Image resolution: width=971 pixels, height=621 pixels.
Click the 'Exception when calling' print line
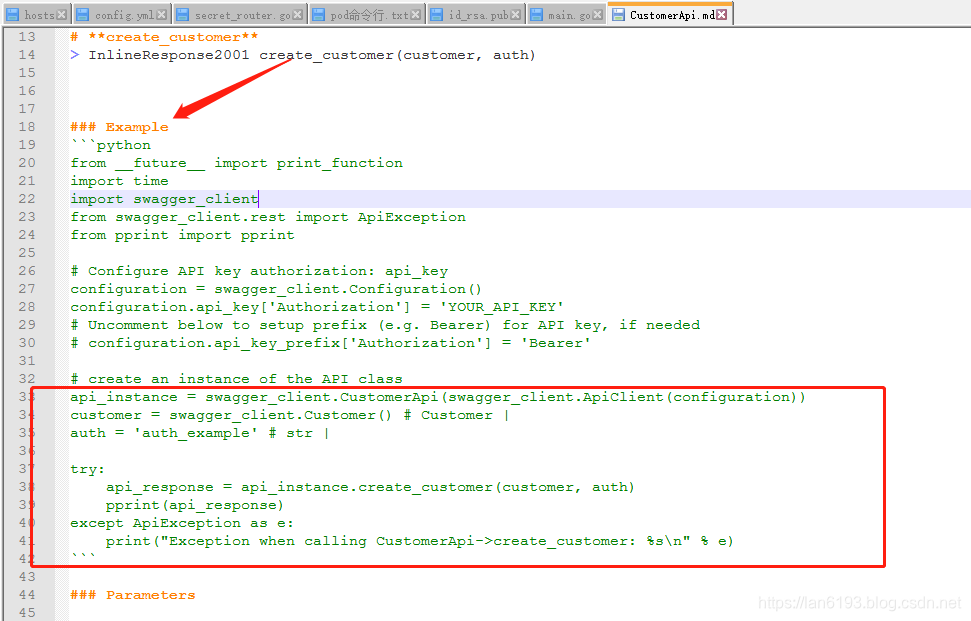419,541
